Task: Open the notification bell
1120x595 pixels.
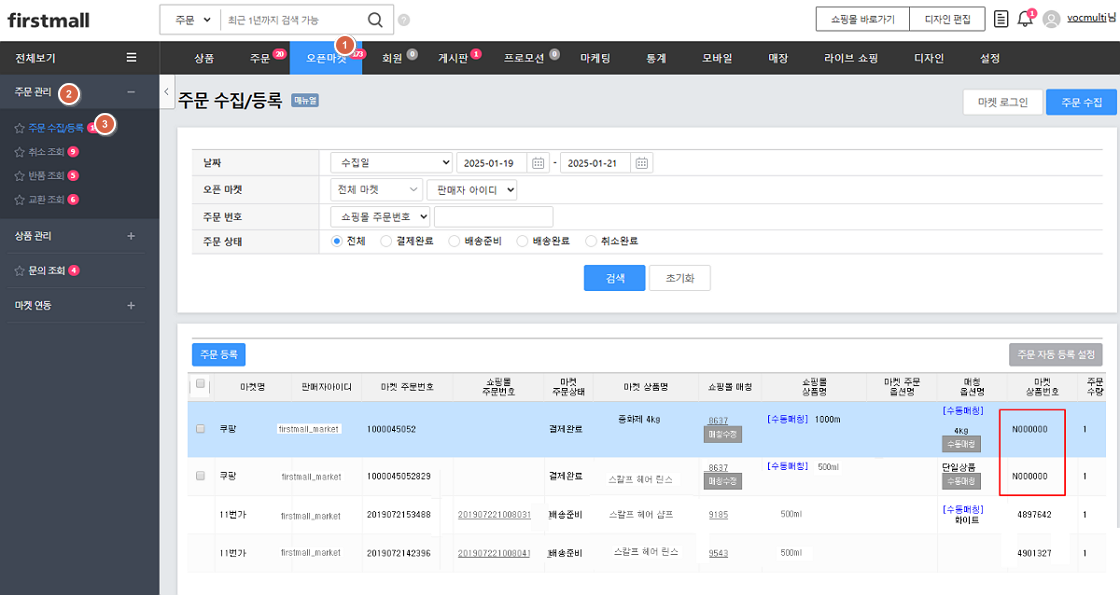Action: (1025, 19)
